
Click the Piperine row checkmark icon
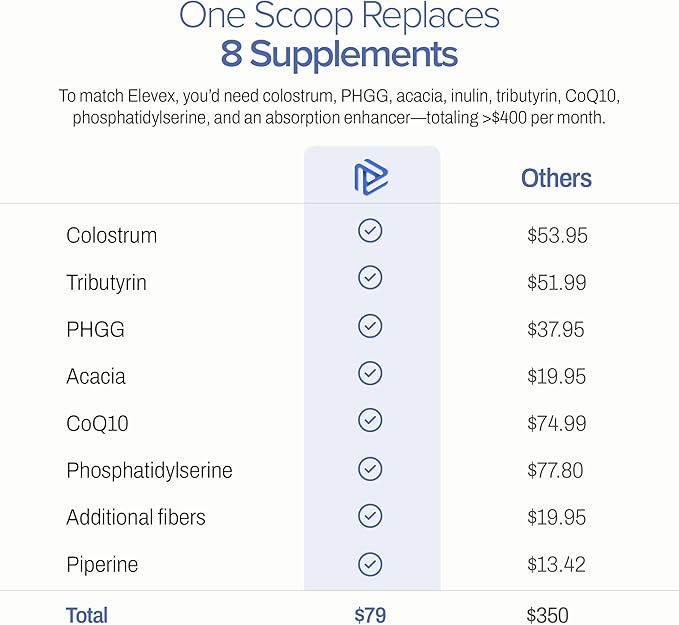370,561
